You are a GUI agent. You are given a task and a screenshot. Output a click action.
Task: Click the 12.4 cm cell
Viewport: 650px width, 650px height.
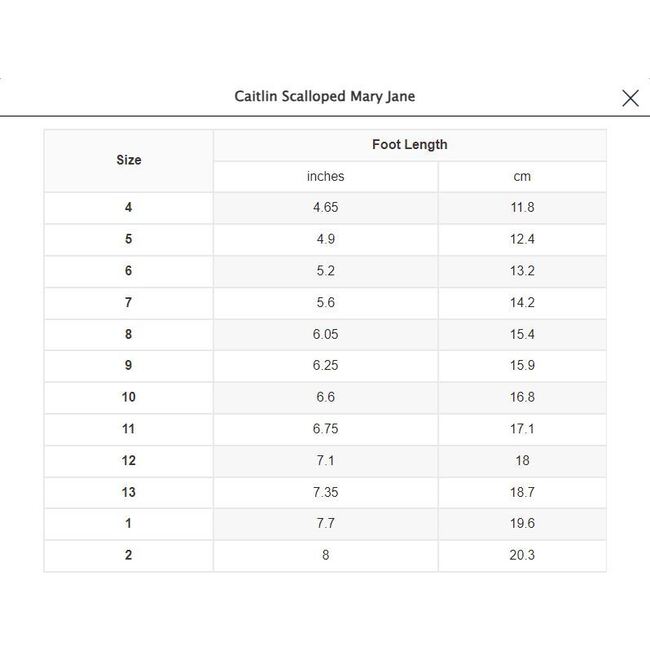tap(522, 240)
